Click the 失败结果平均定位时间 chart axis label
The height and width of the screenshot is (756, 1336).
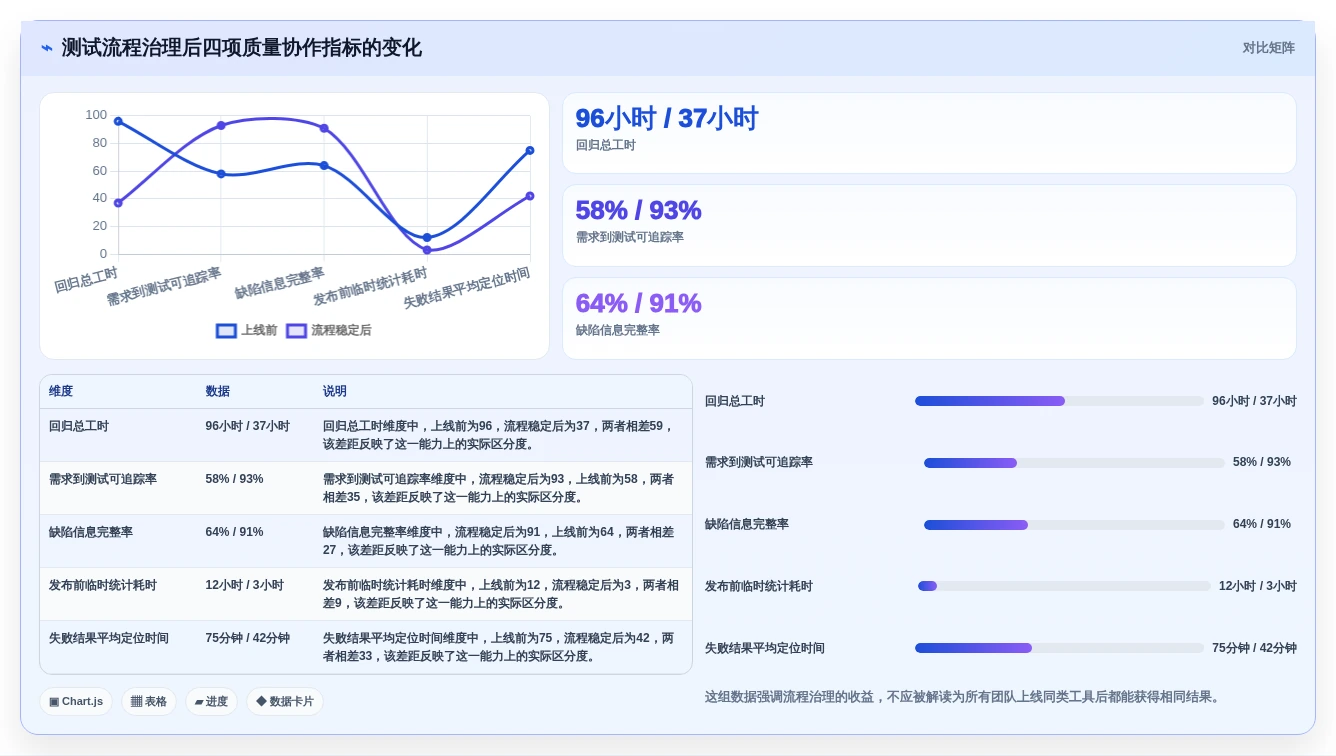(x=467, y=287)
